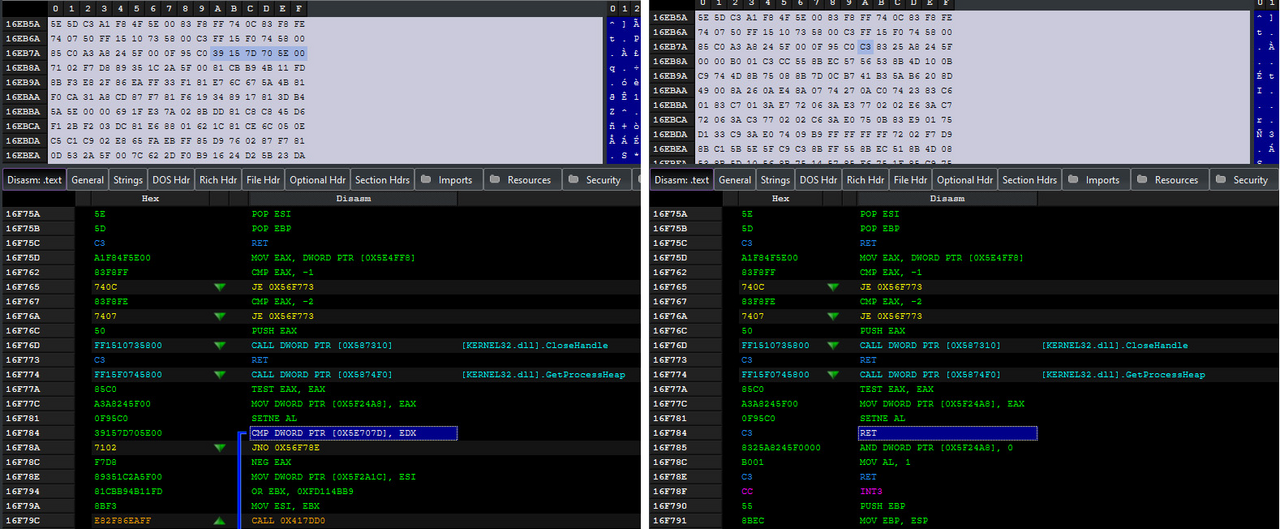Click the highlighted C3 byte in right hex dump

point(866,47)
